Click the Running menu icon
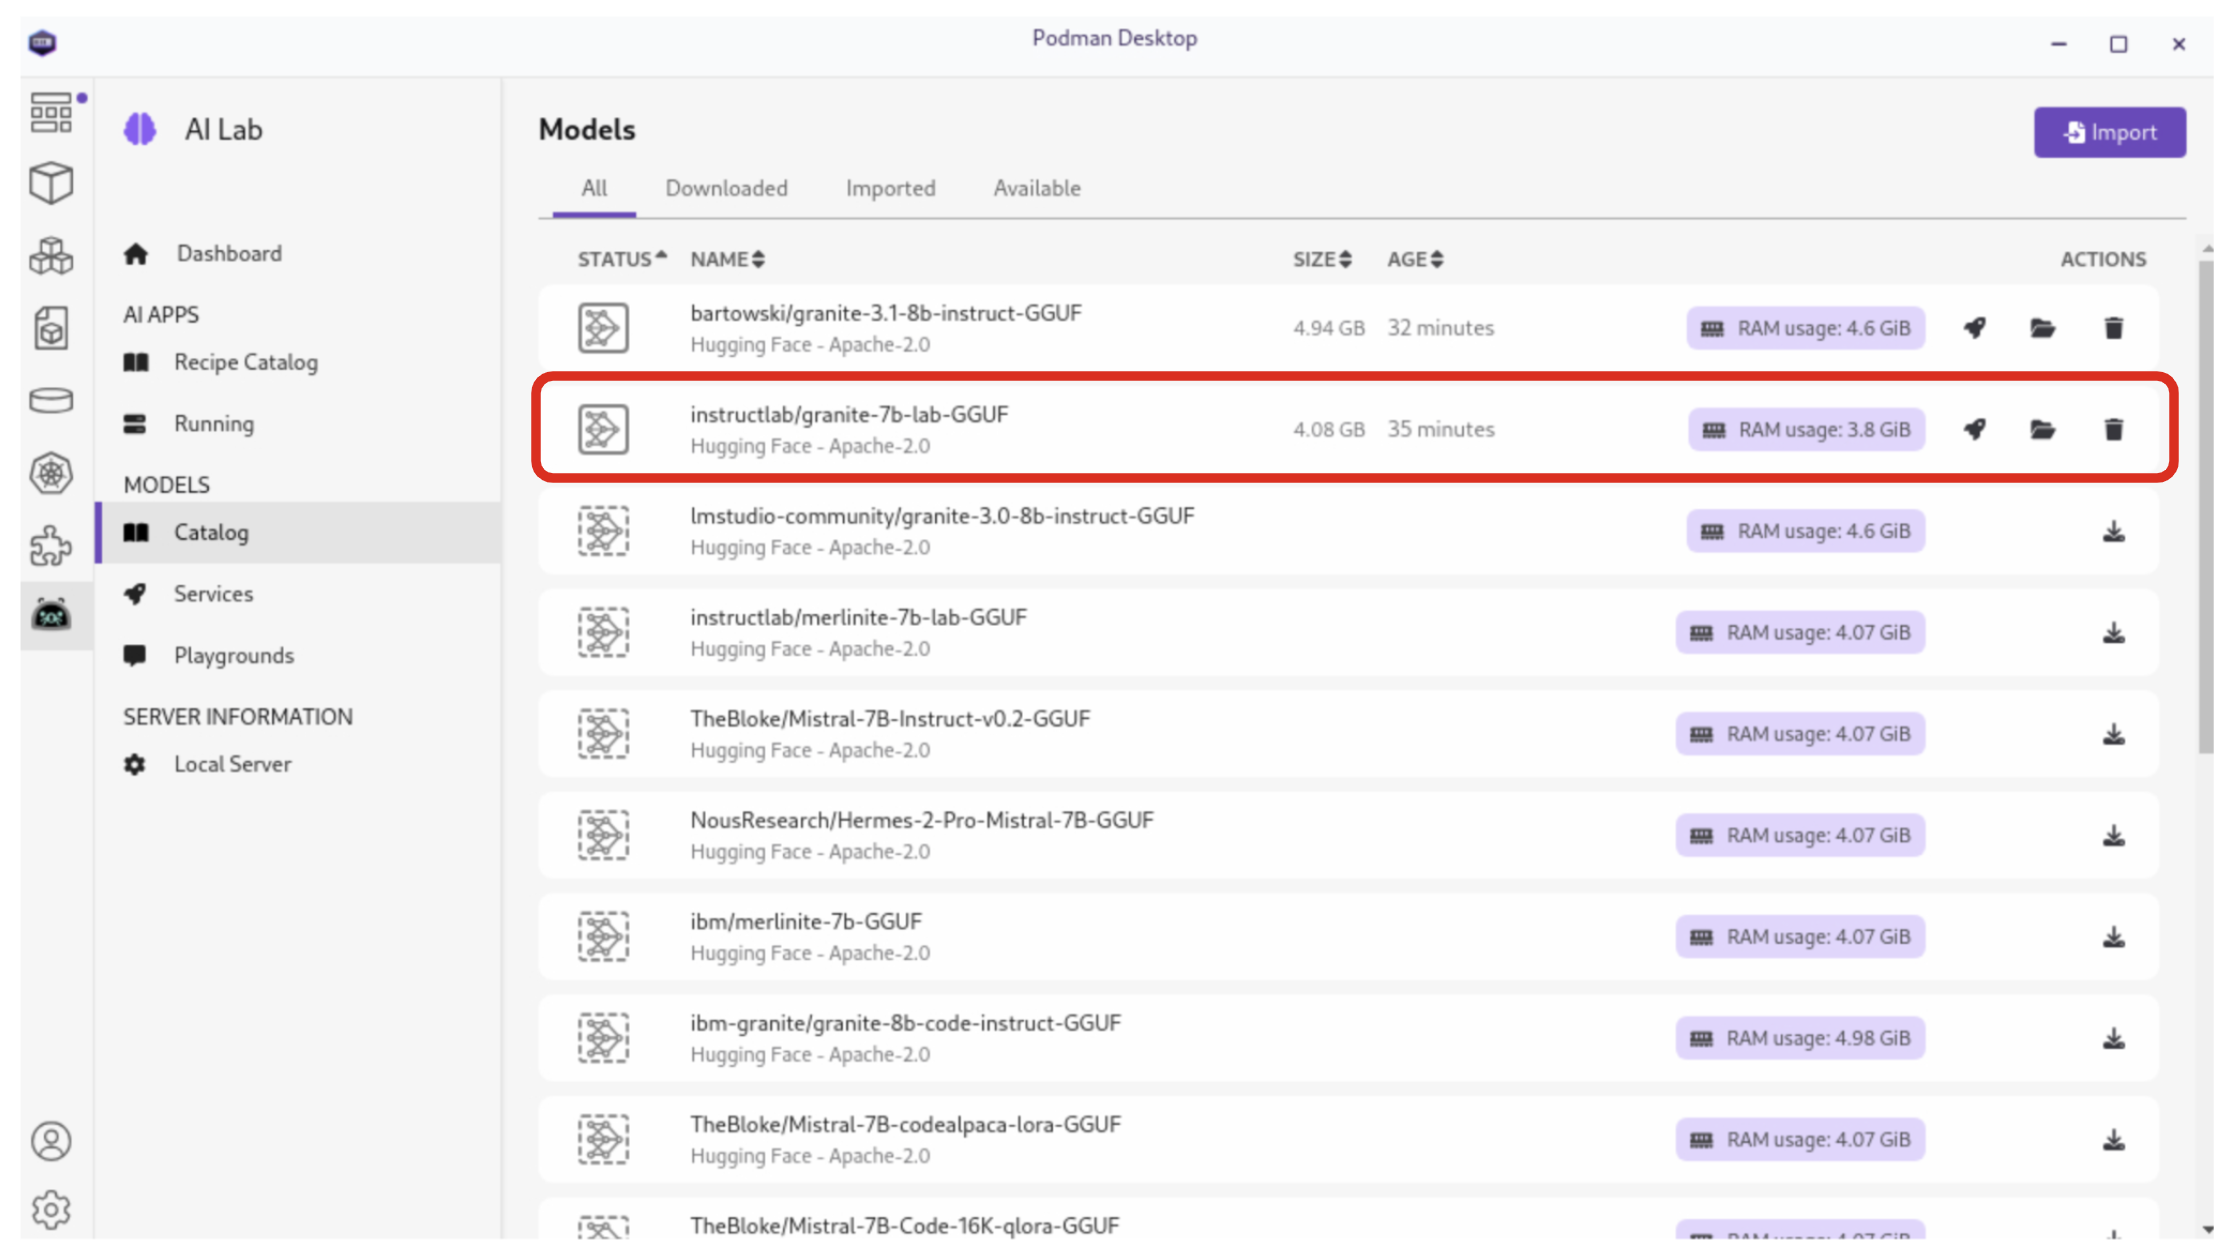 point(136,423)
